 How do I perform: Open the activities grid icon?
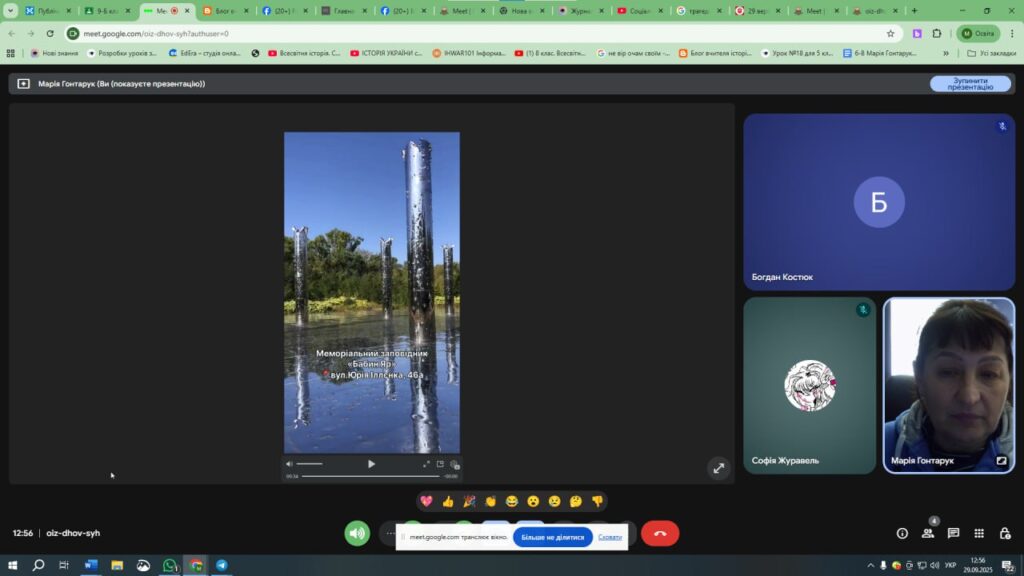point(979,534)
